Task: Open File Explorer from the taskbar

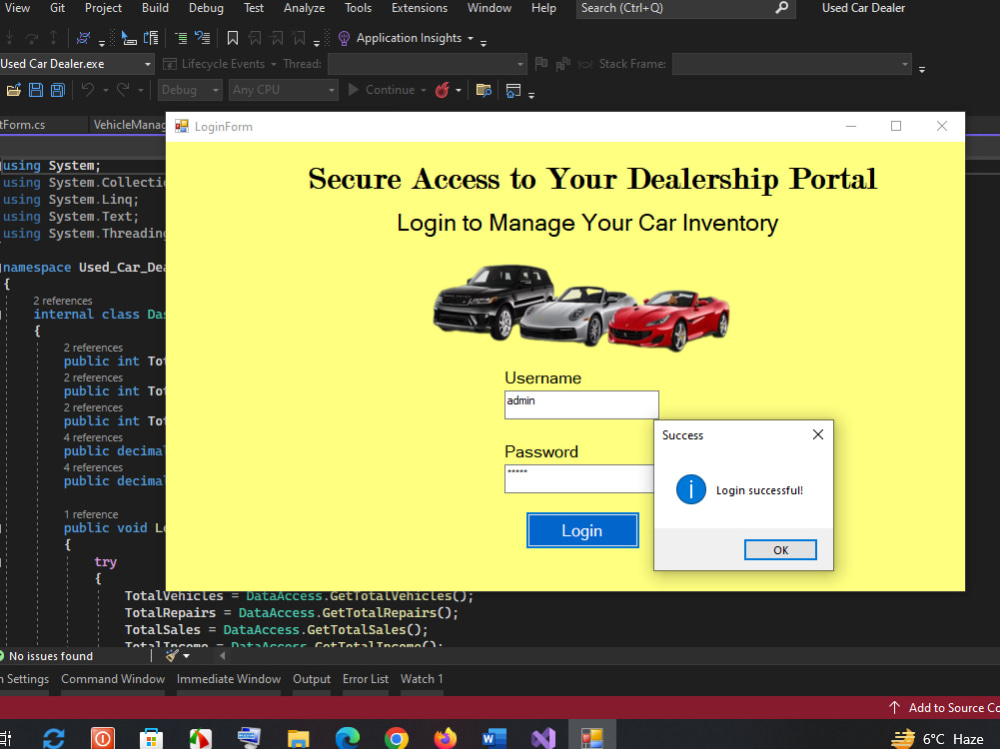Action: [x=298, y=738]
